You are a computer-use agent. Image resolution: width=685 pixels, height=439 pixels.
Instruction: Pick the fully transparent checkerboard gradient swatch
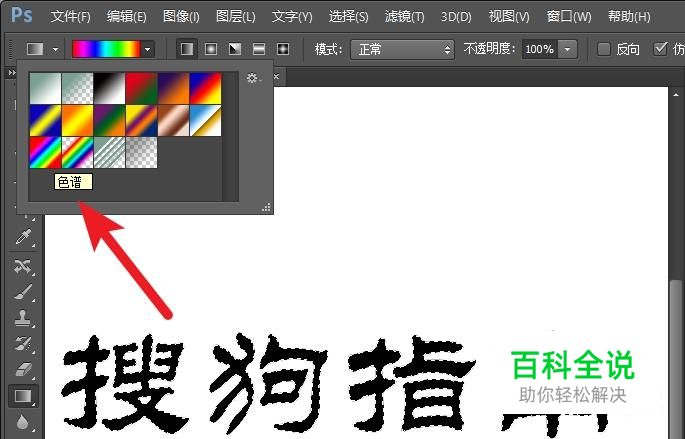pyautogui.click(x=142, y=152)
